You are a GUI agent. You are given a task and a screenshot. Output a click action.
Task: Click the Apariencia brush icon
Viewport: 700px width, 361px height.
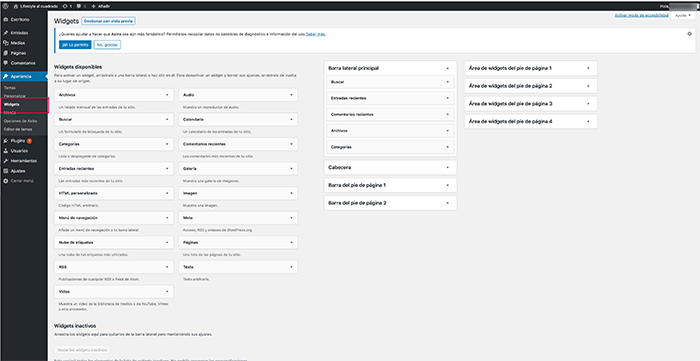pos(5,77)
